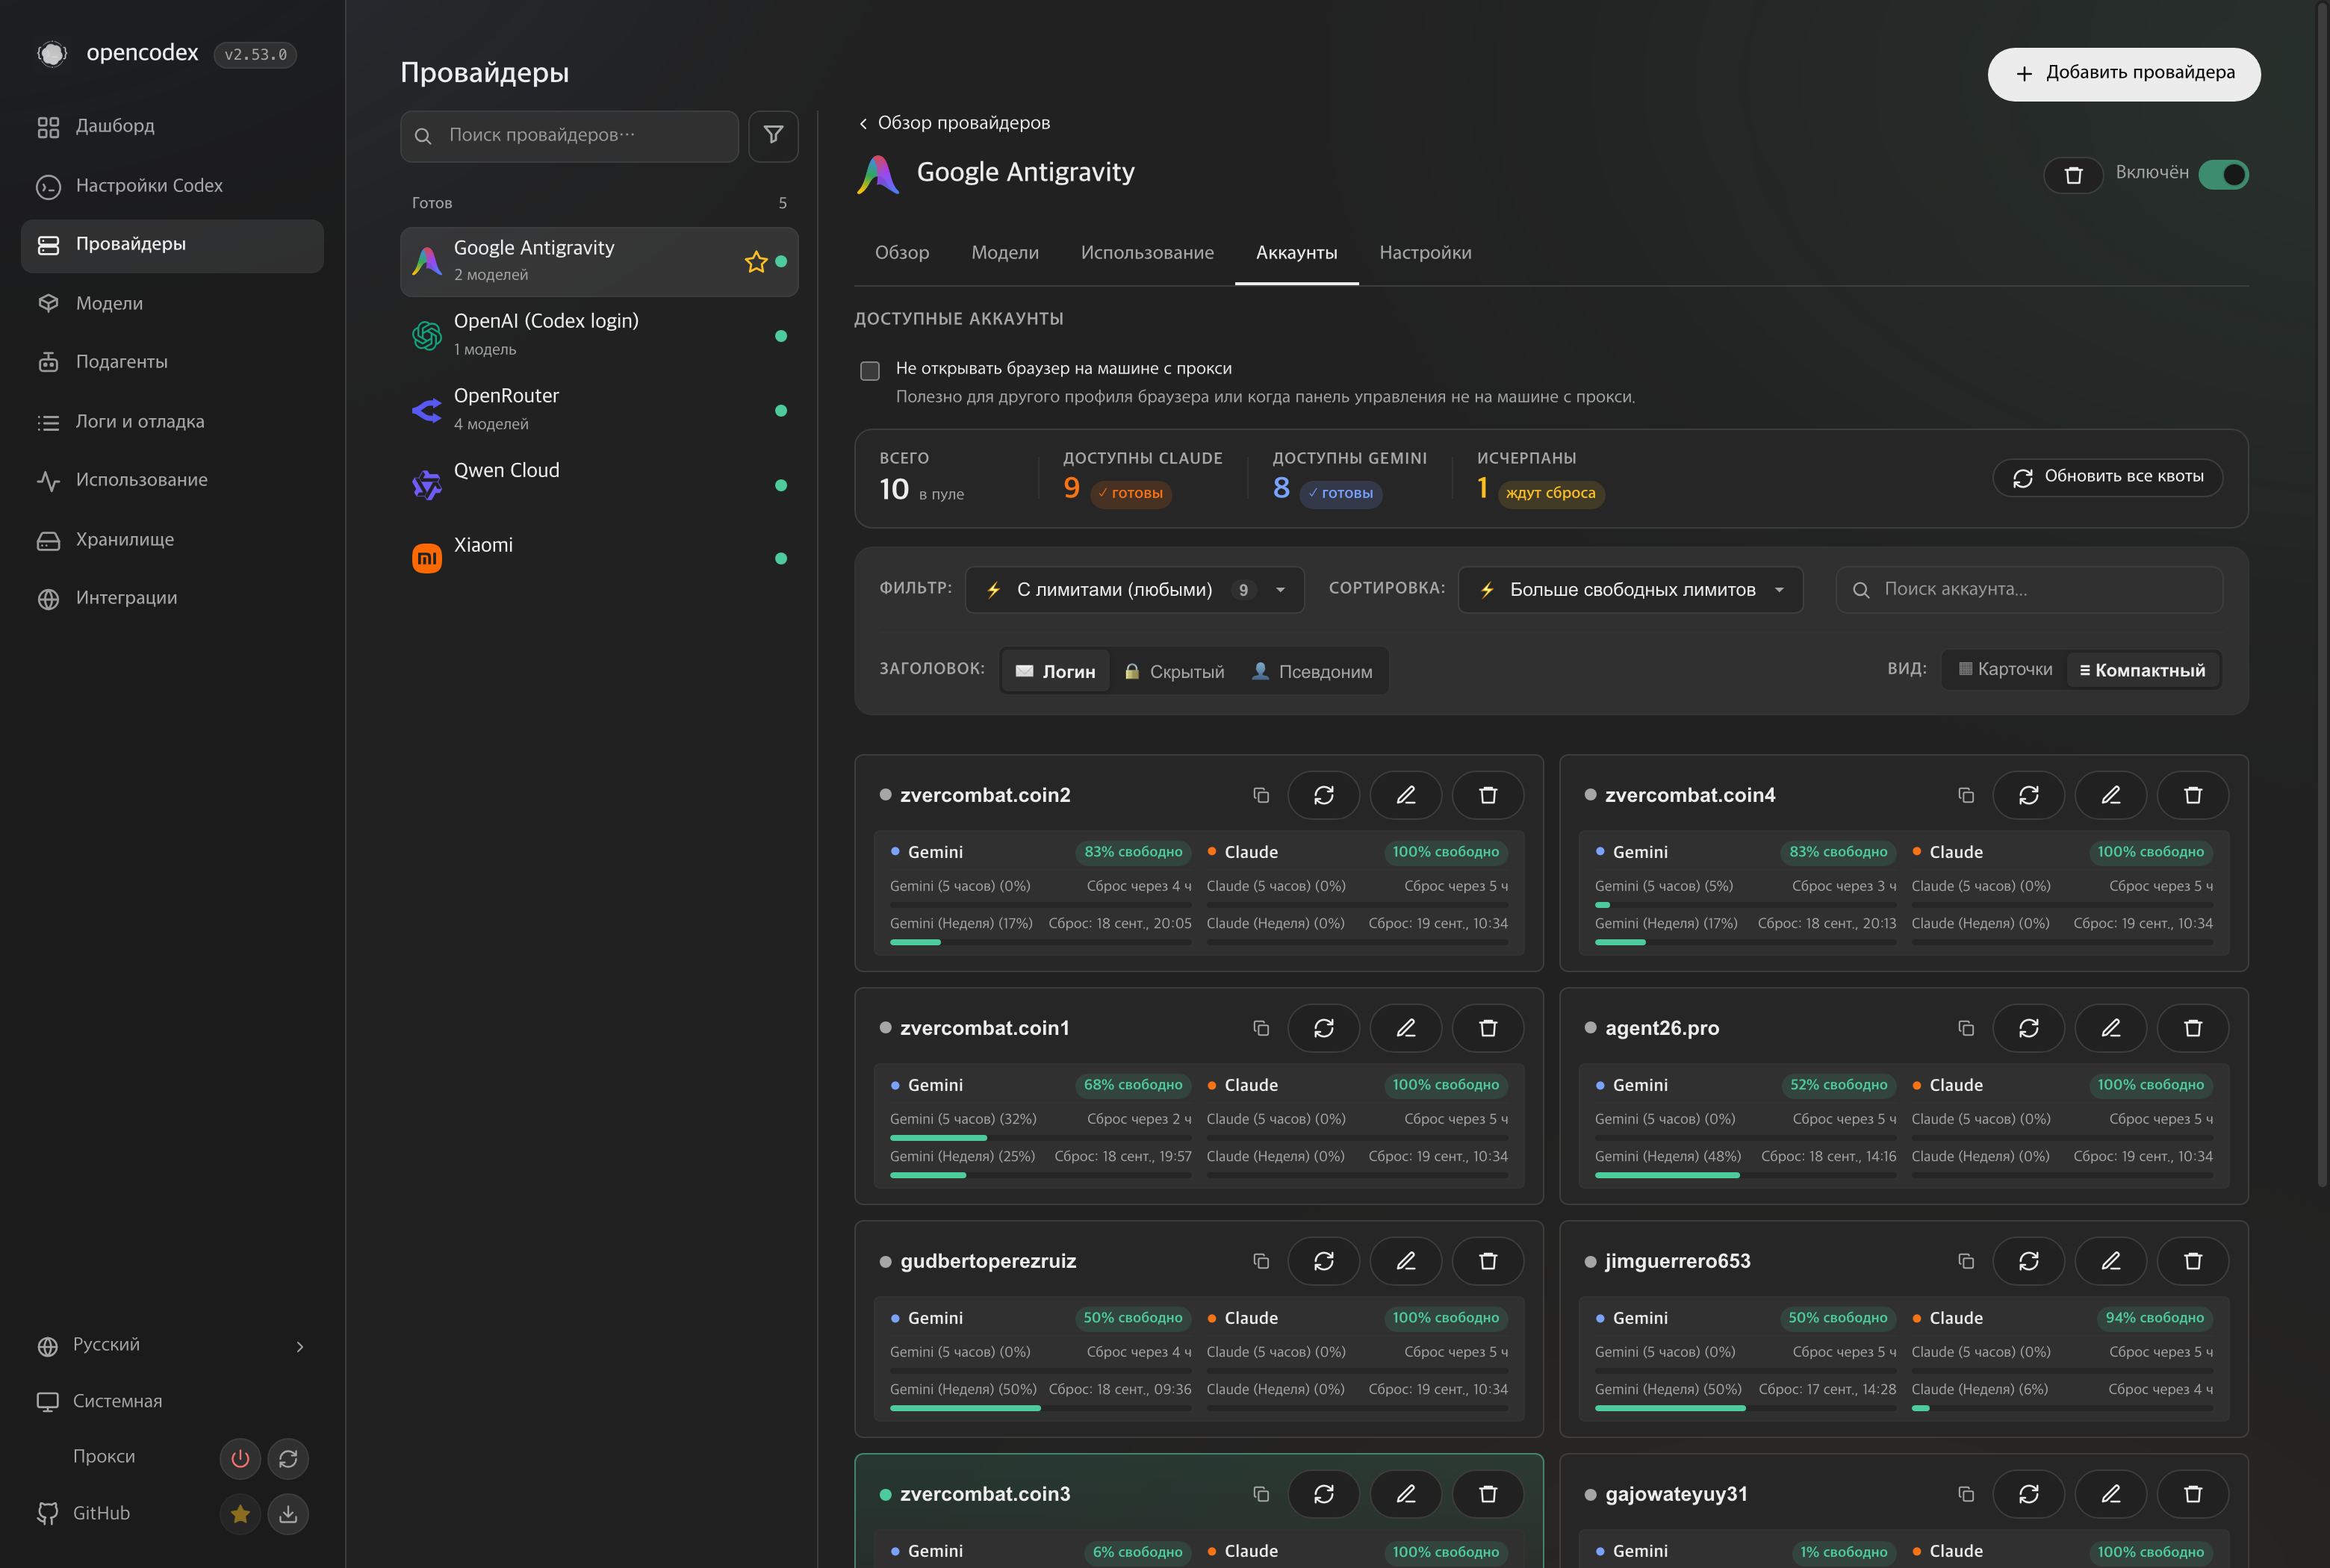Check 'Не открывать браузер на машине с прокси'
The image size is (2330, 1568).
[x=870, y=371]
